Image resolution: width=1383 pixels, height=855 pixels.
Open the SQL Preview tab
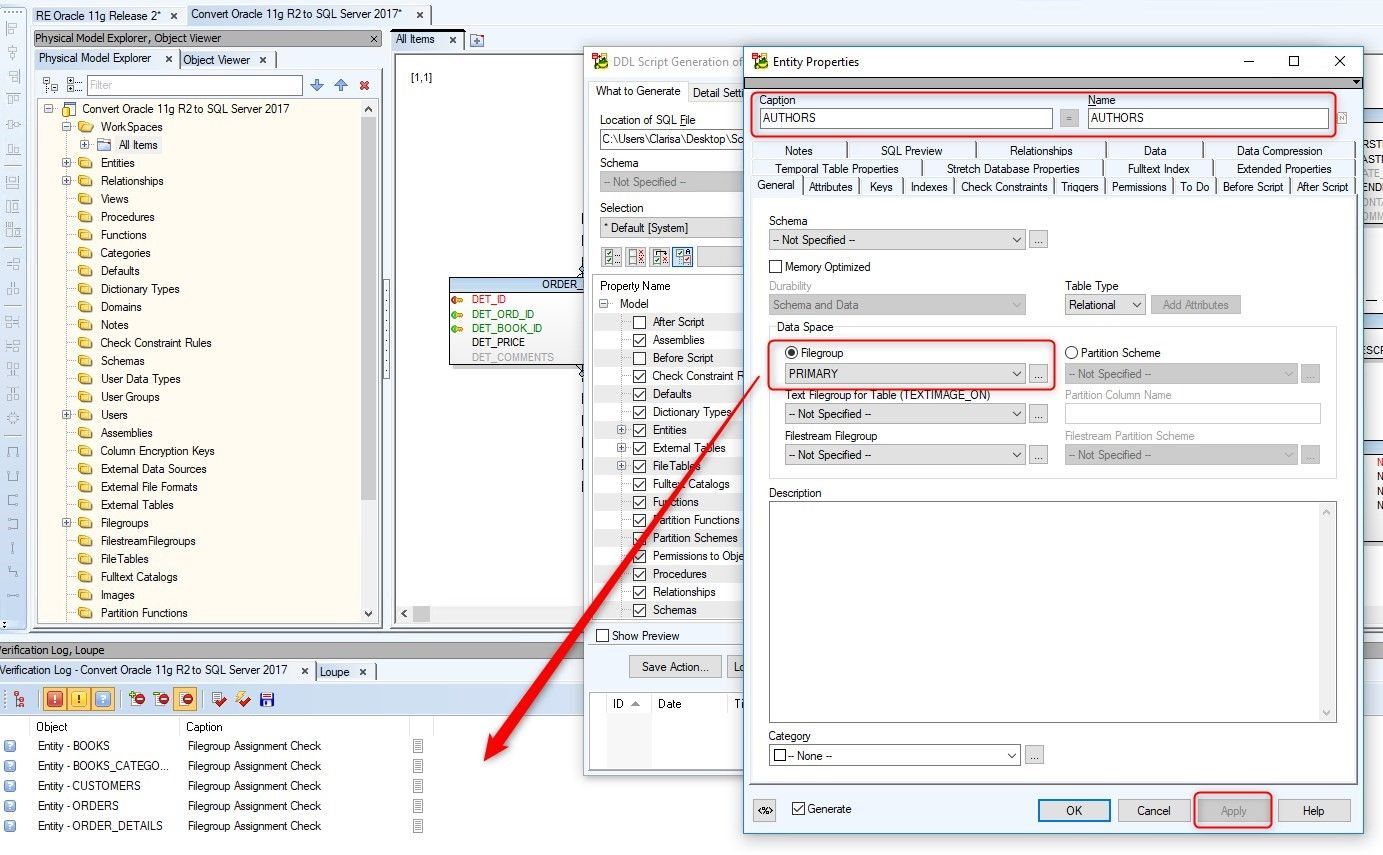911,151
